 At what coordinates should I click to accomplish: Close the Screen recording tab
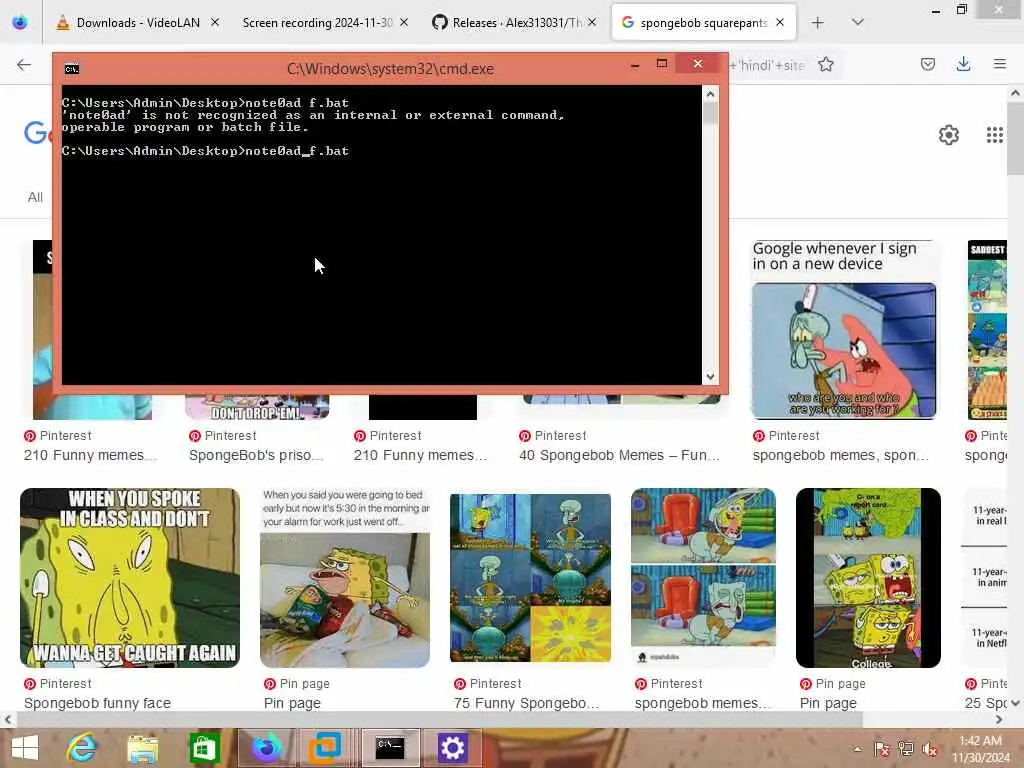click(404, 23)
